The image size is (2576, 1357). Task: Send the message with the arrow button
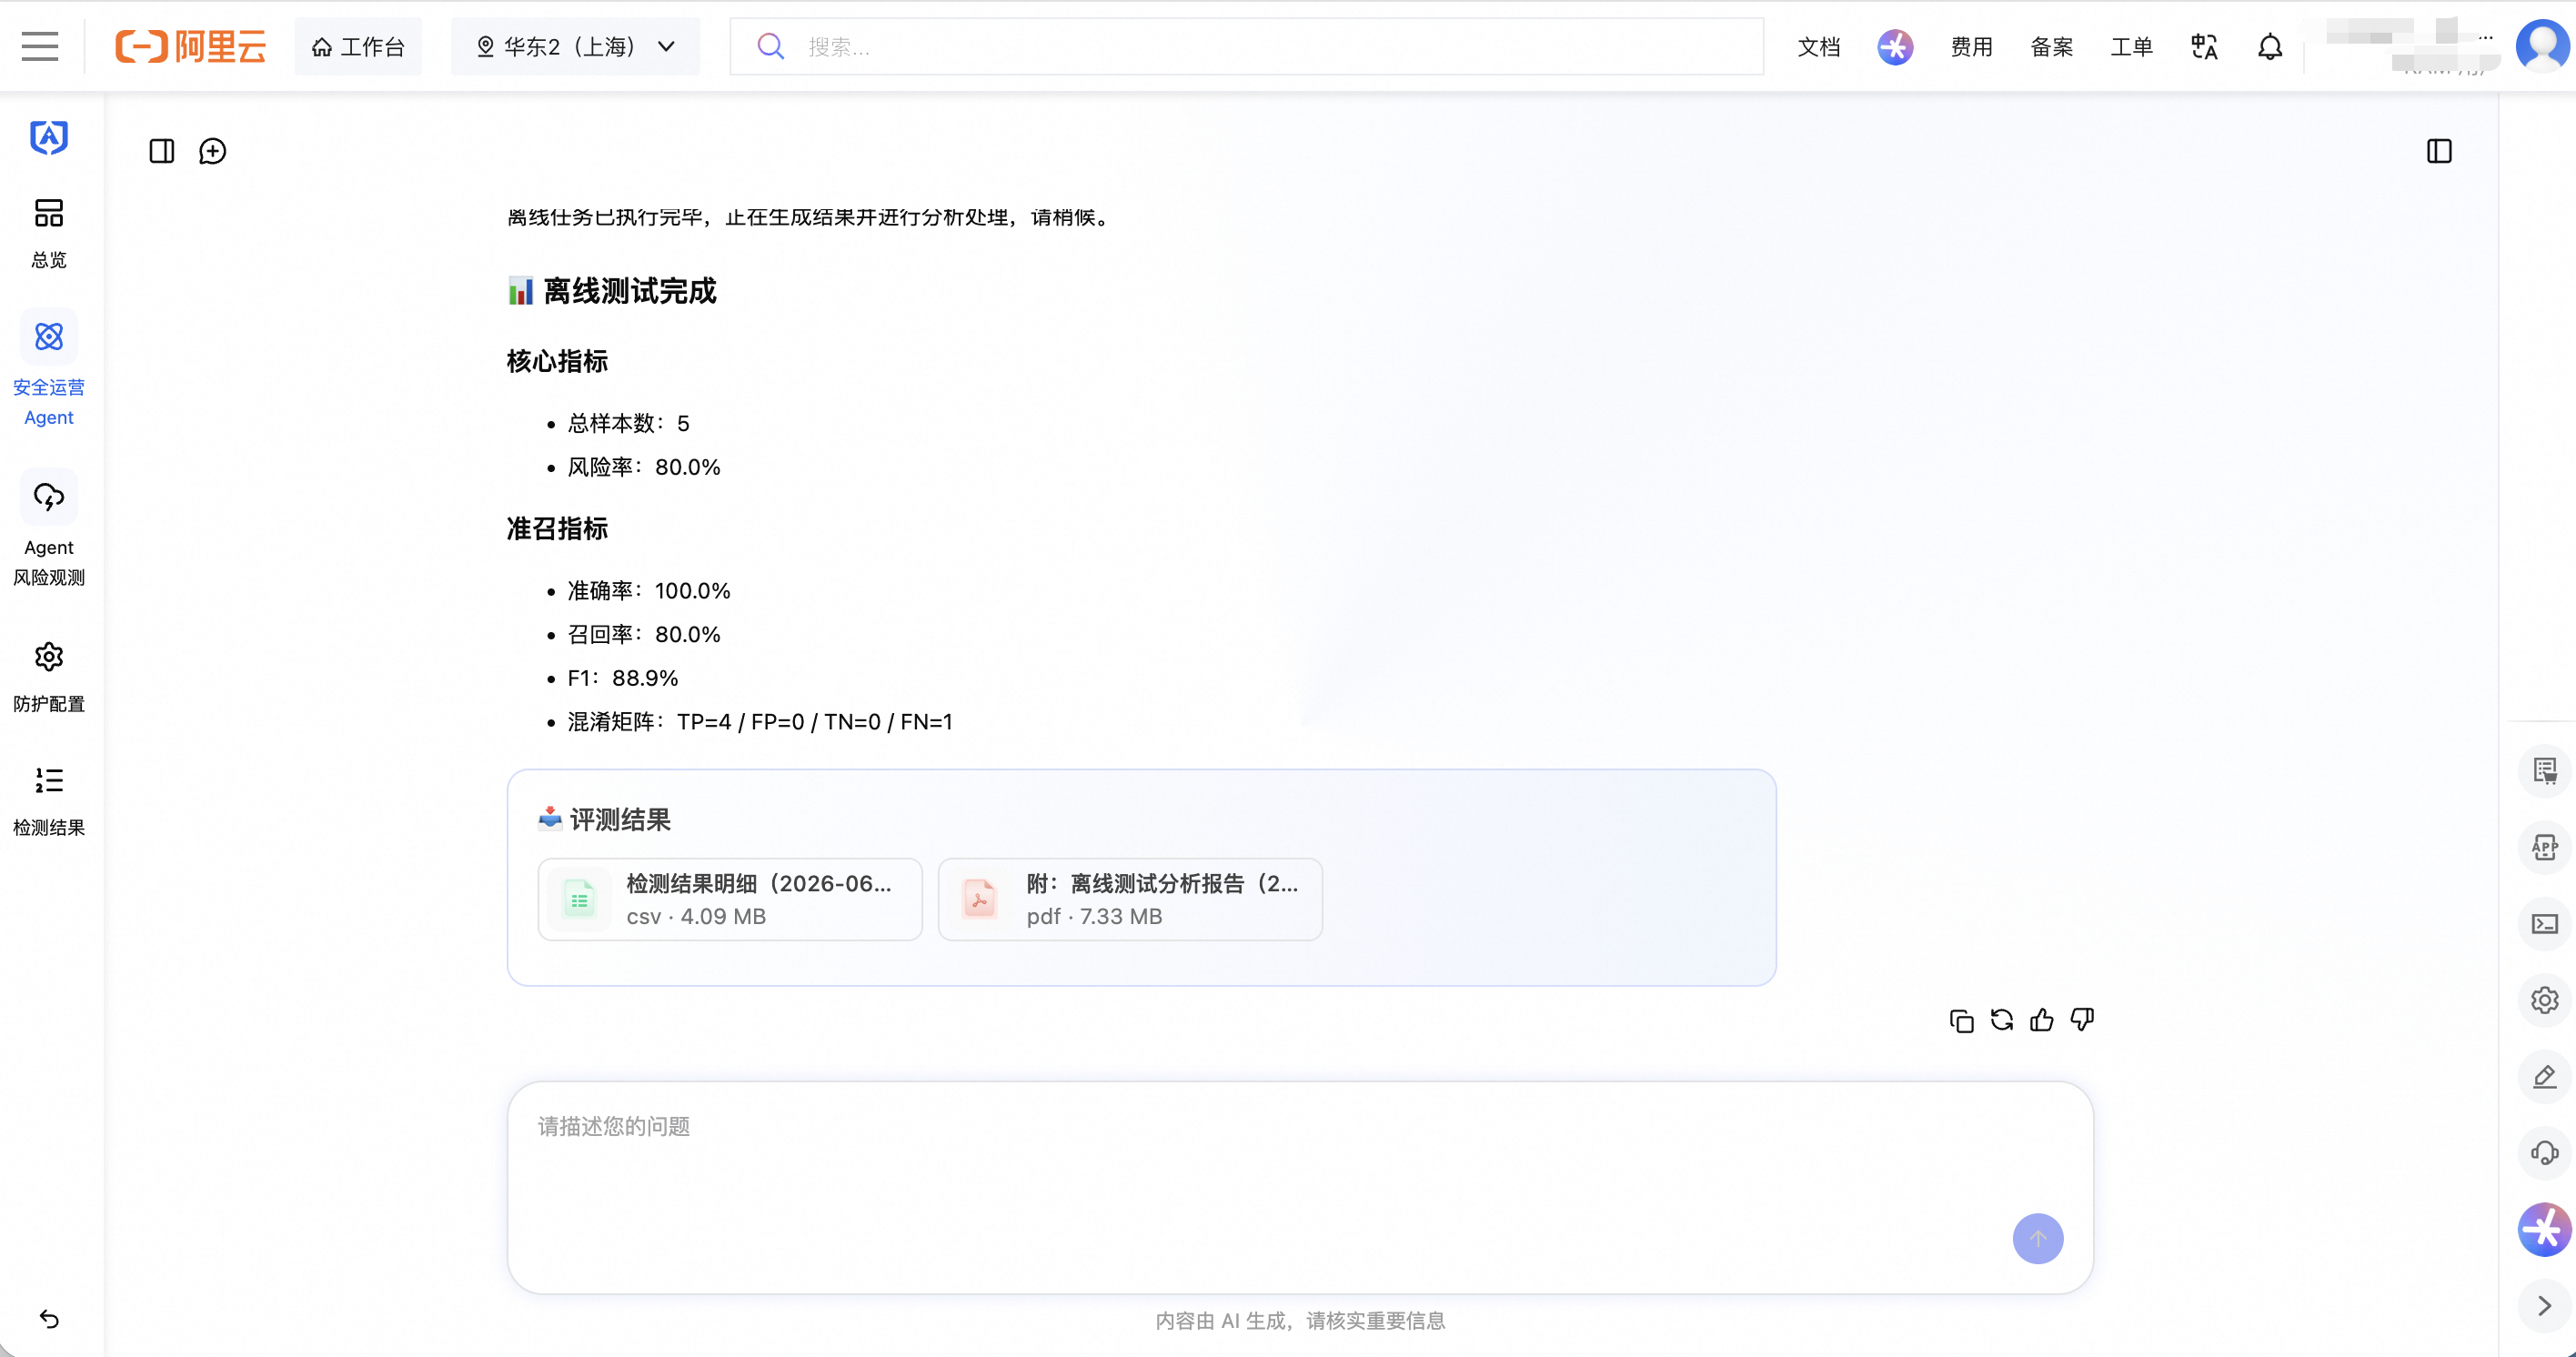pyautogui.click(x=2038, y=1238)
